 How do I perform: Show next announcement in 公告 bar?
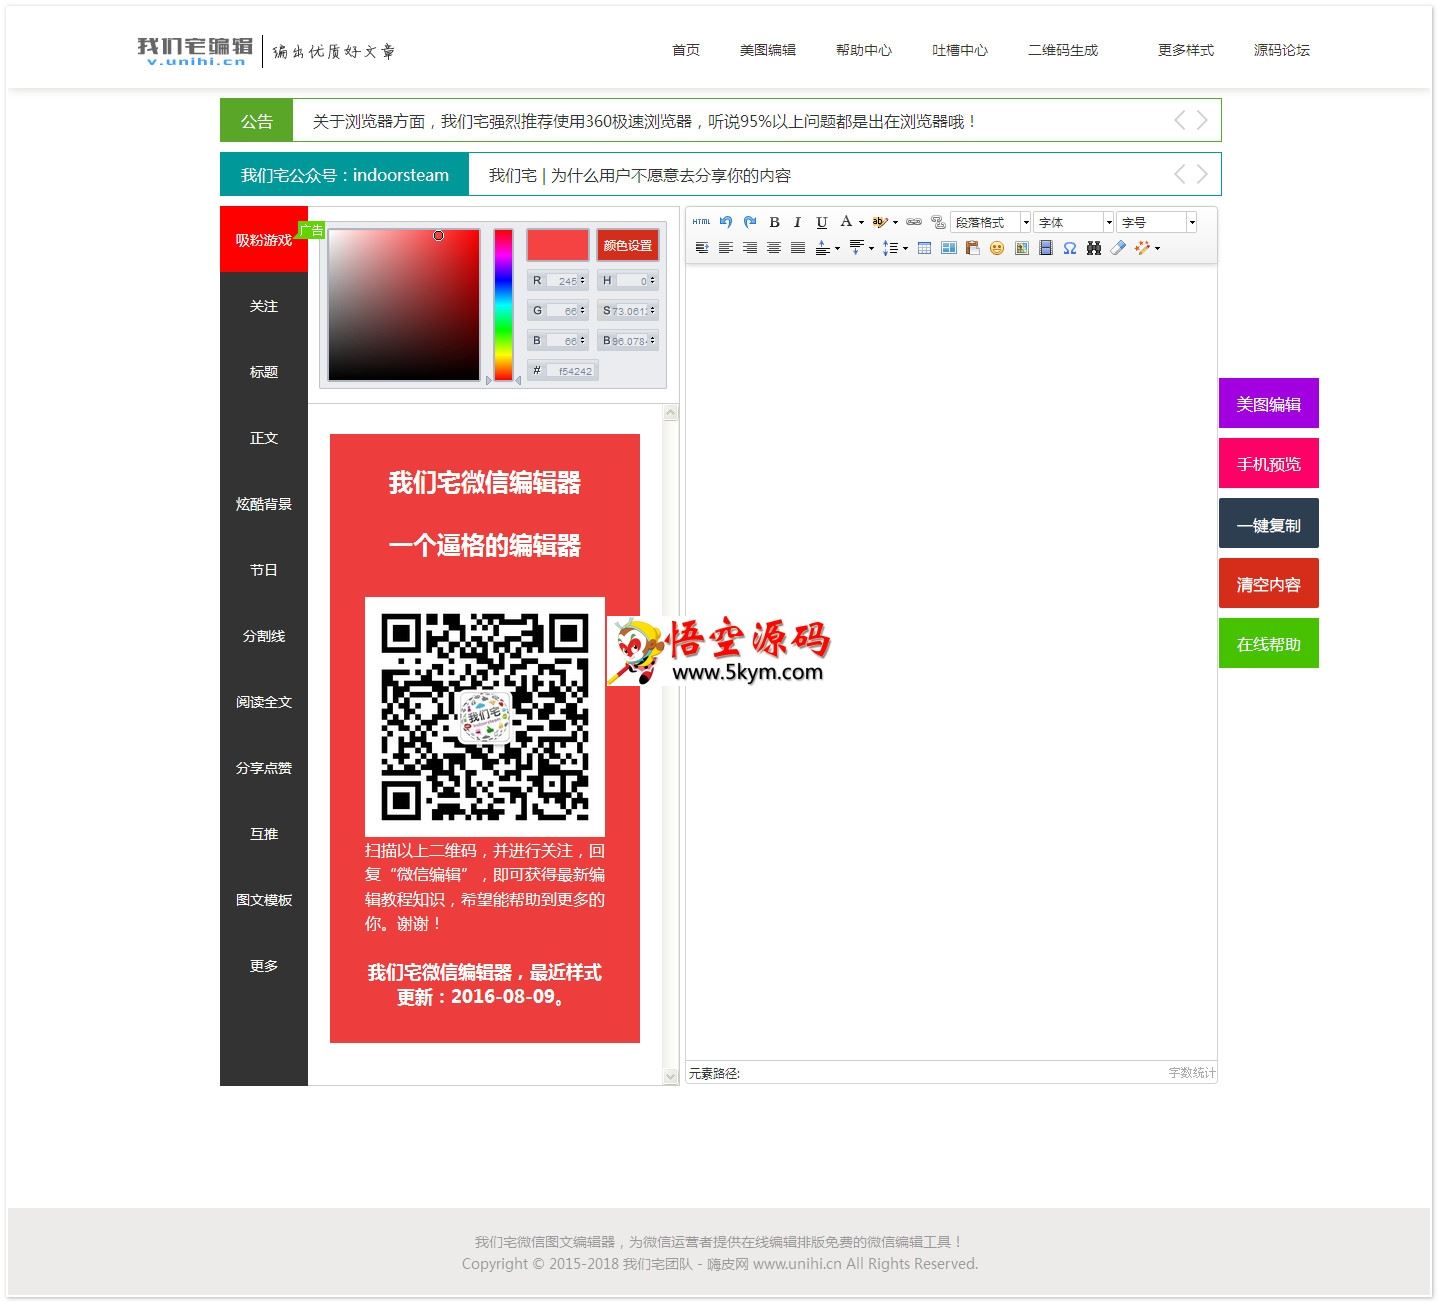[1202, 121]
